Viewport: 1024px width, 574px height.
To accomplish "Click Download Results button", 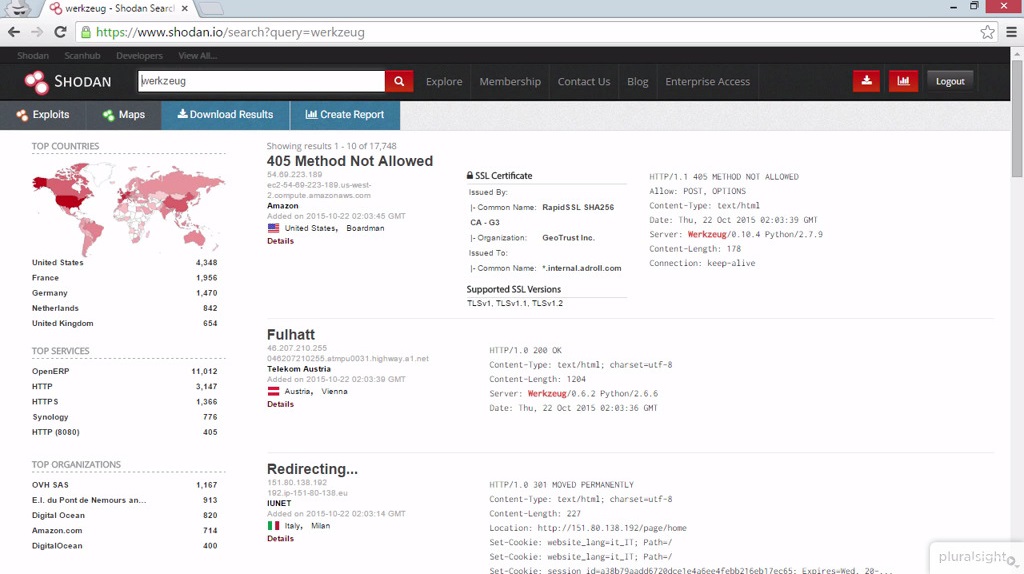I will pos(225,115).
